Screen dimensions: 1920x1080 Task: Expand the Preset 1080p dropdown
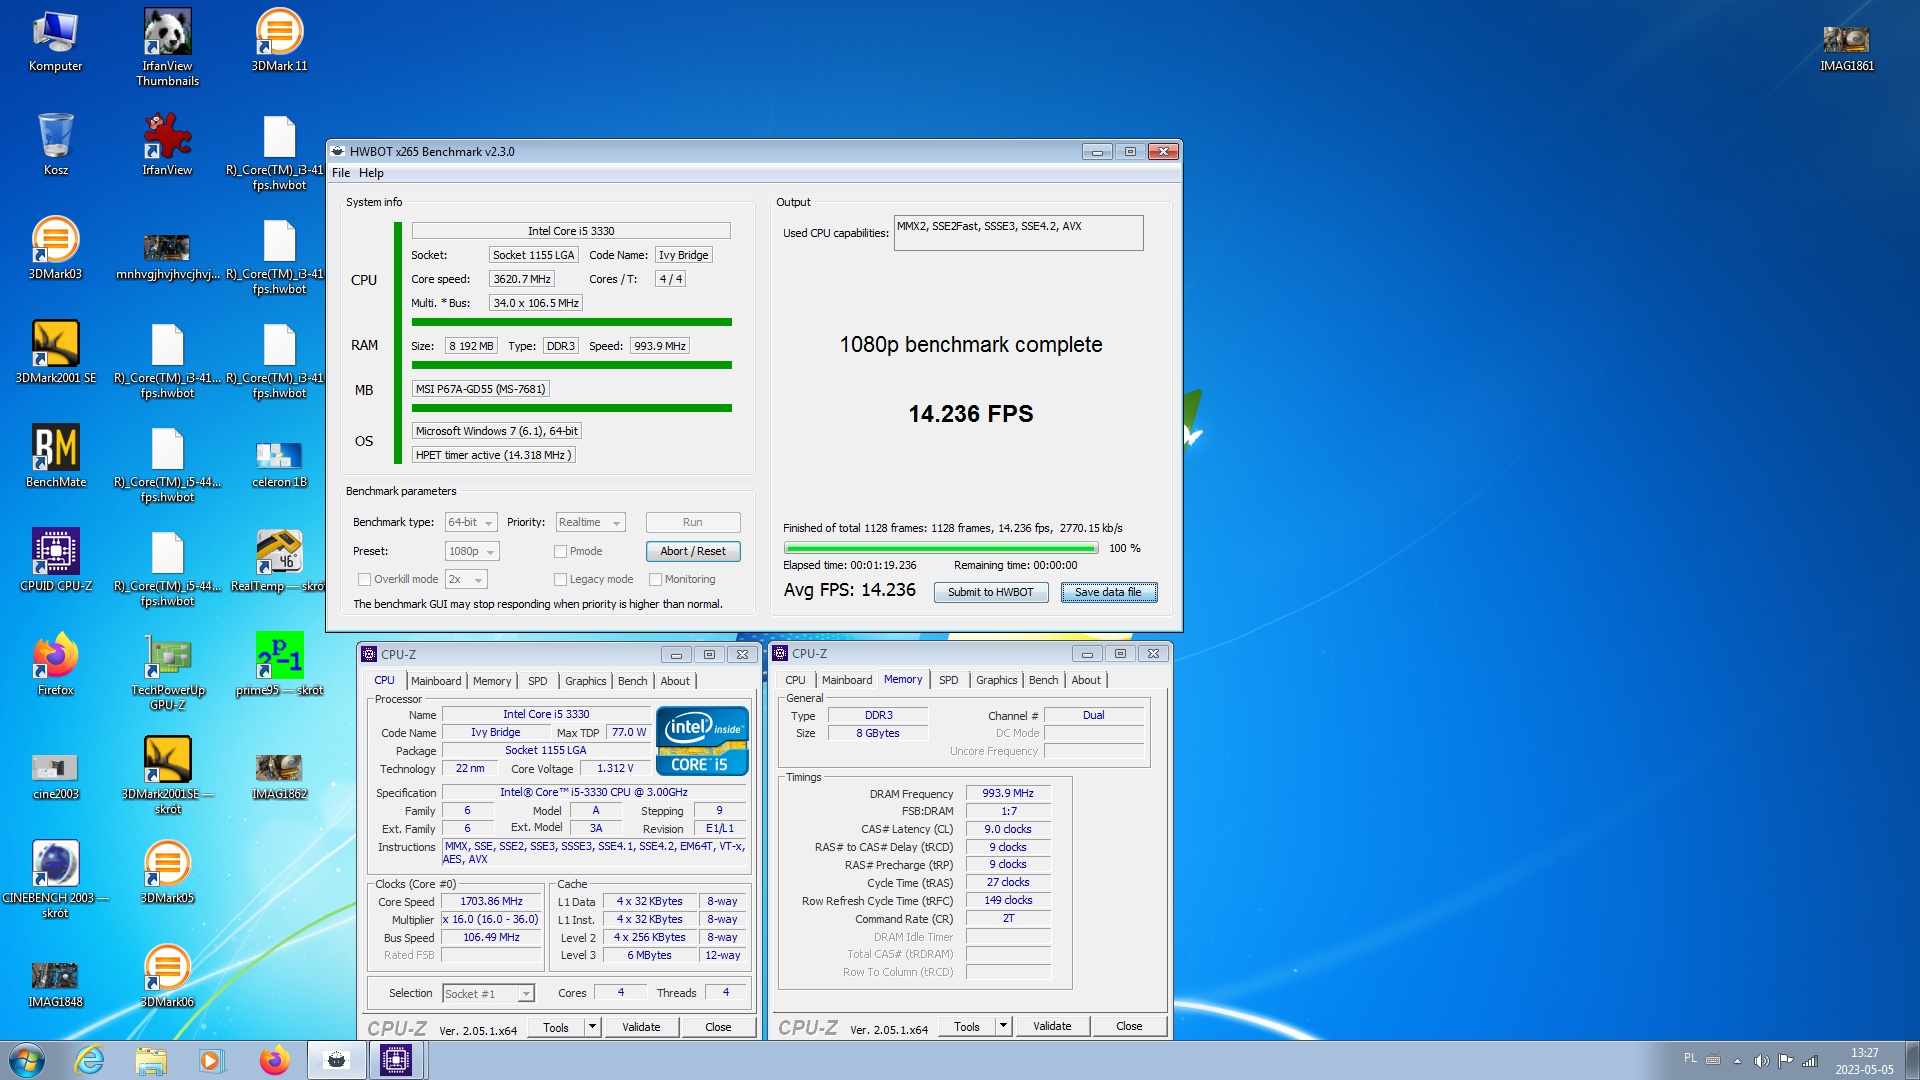tap(472, 551)
